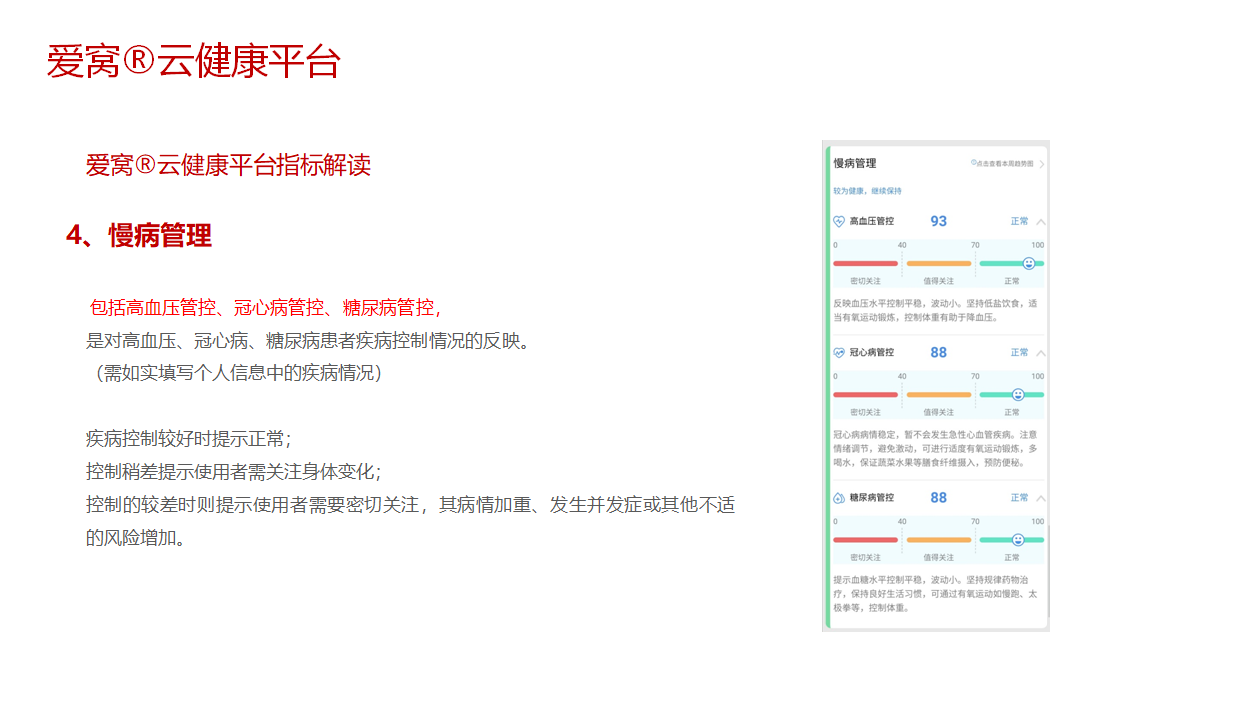Click the 提示血糖水平控制平稳 description paragraph
The width and height of the screenshot is (1248, 701).
click(x=935, y=593)
